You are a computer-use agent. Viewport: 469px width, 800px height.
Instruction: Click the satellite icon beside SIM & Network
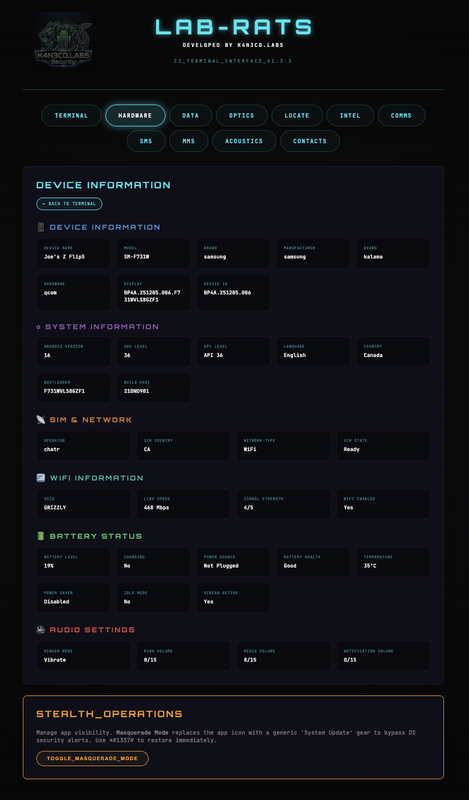41,419
